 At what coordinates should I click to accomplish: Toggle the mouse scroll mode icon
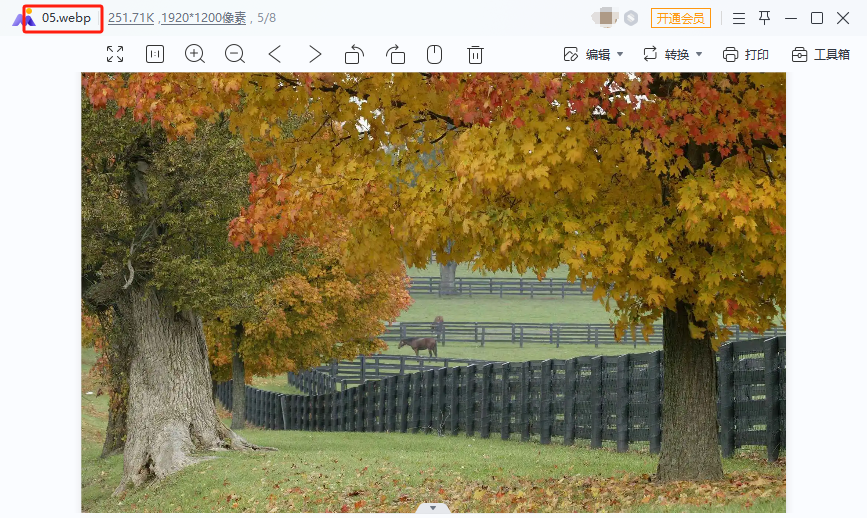pos(435,54)
